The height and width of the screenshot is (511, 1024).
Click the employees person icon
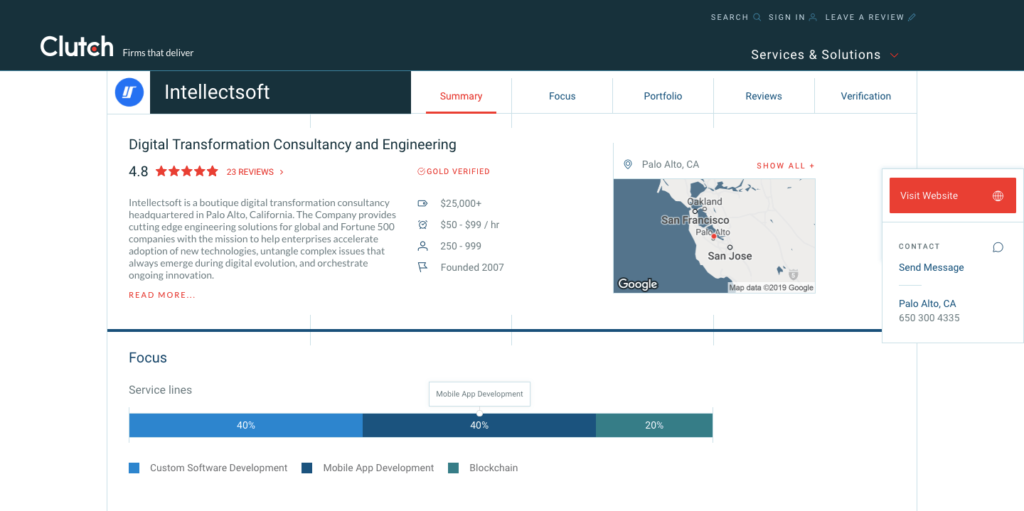coord(423,246)
